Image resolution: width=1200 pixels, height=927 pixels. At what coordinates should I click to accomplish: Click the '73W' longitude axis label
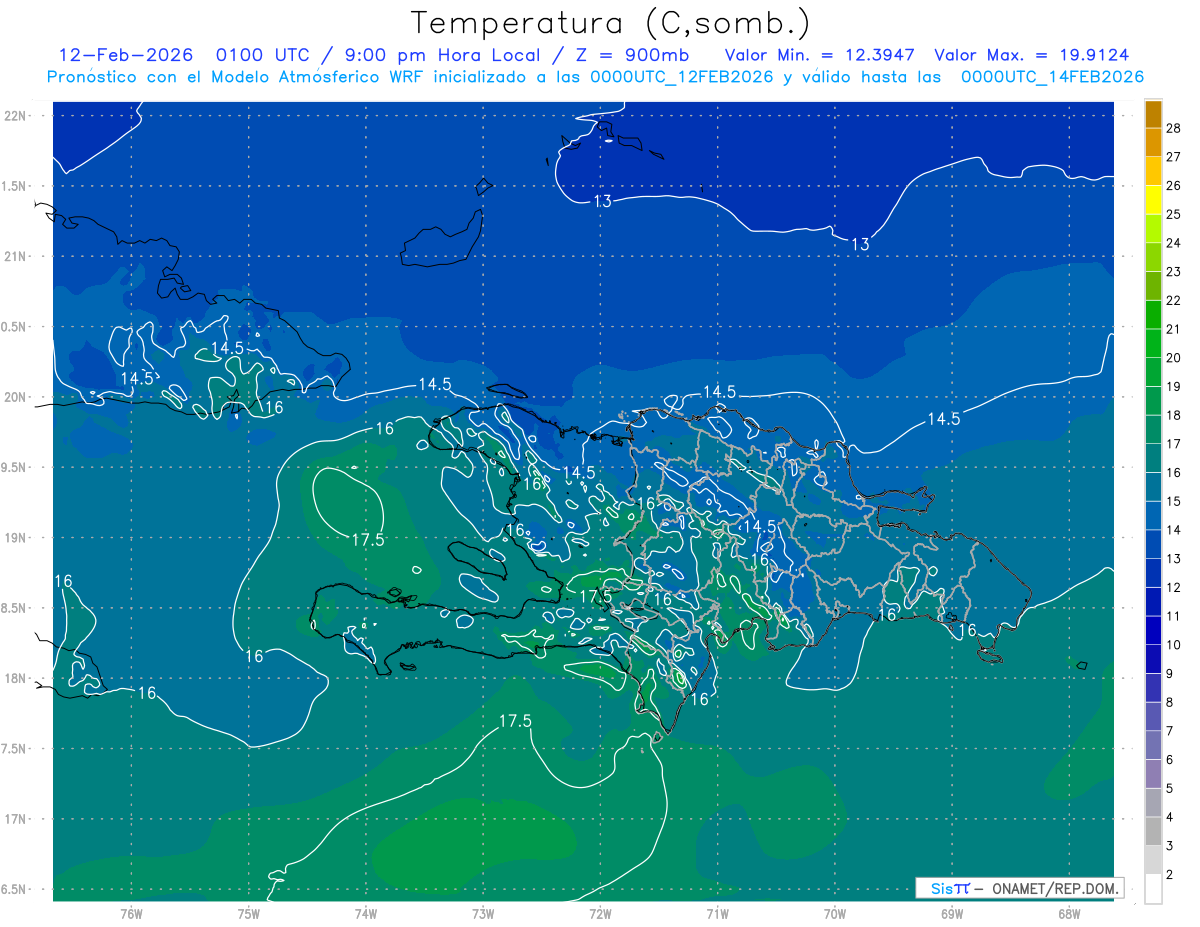click(483, 914)
